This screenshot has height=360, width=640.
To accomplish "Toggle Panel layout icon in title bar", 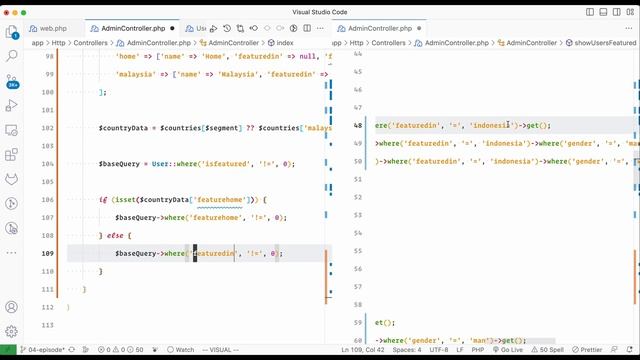I will click(x=603, y=12).
